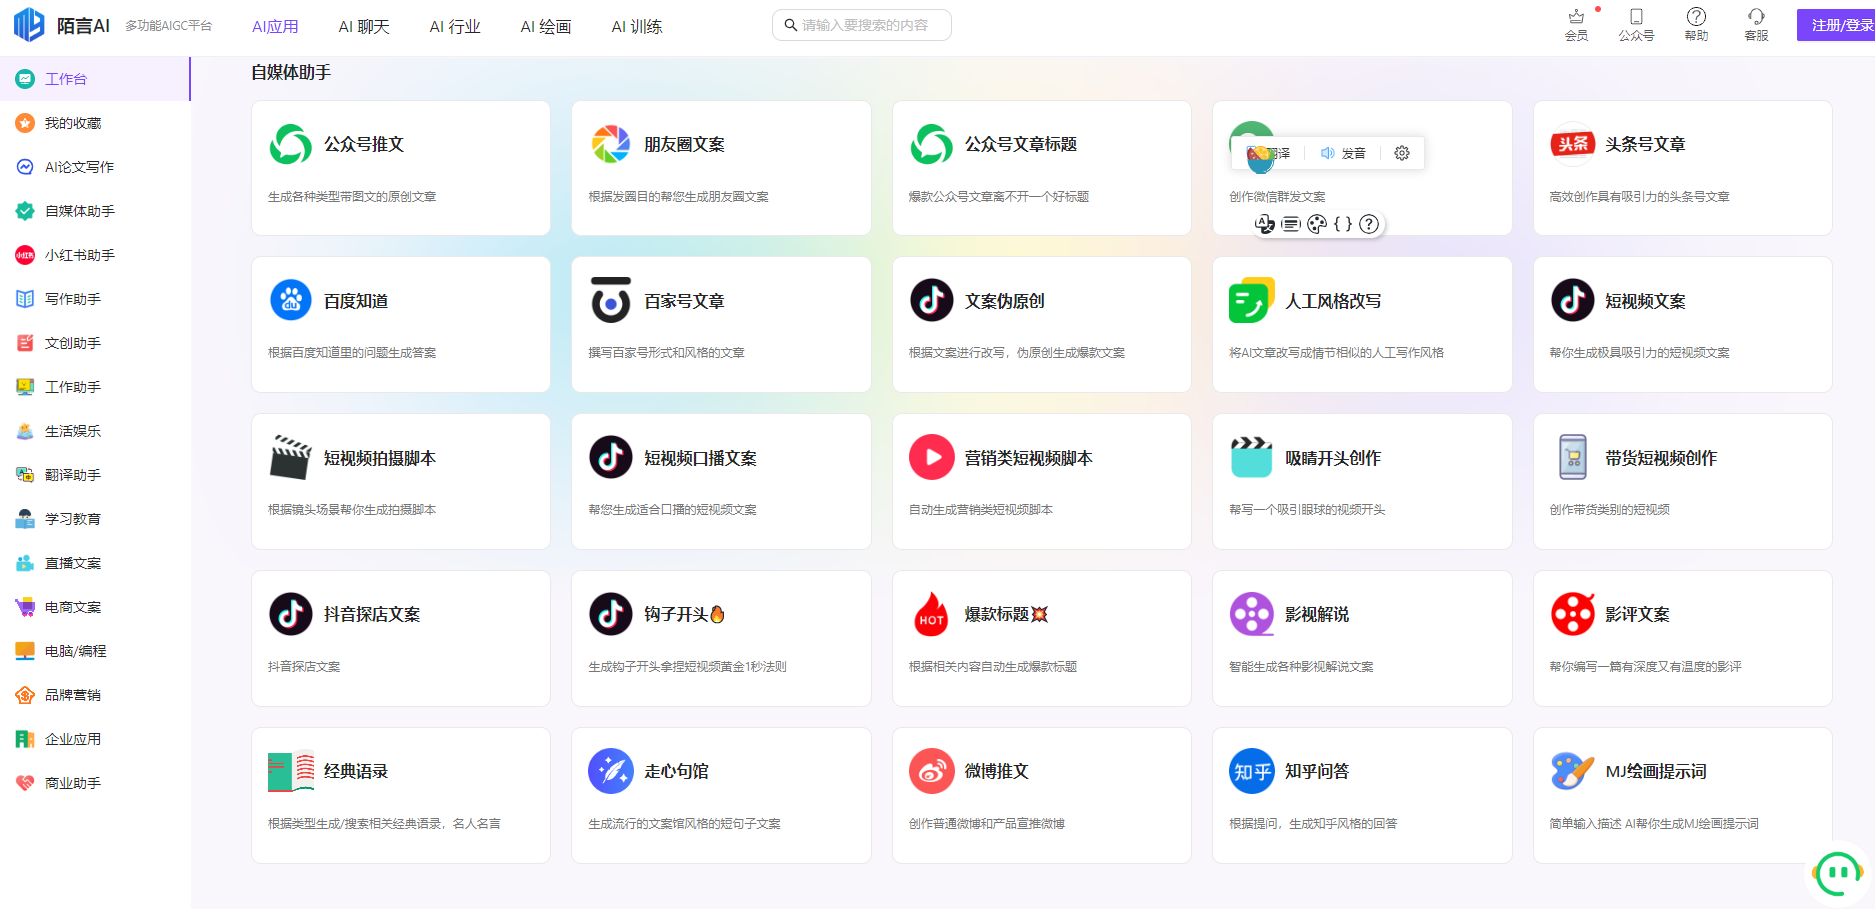Click the 公众号 phone icon in header
1875x909 pixels.
click(x=1636, y=17)
